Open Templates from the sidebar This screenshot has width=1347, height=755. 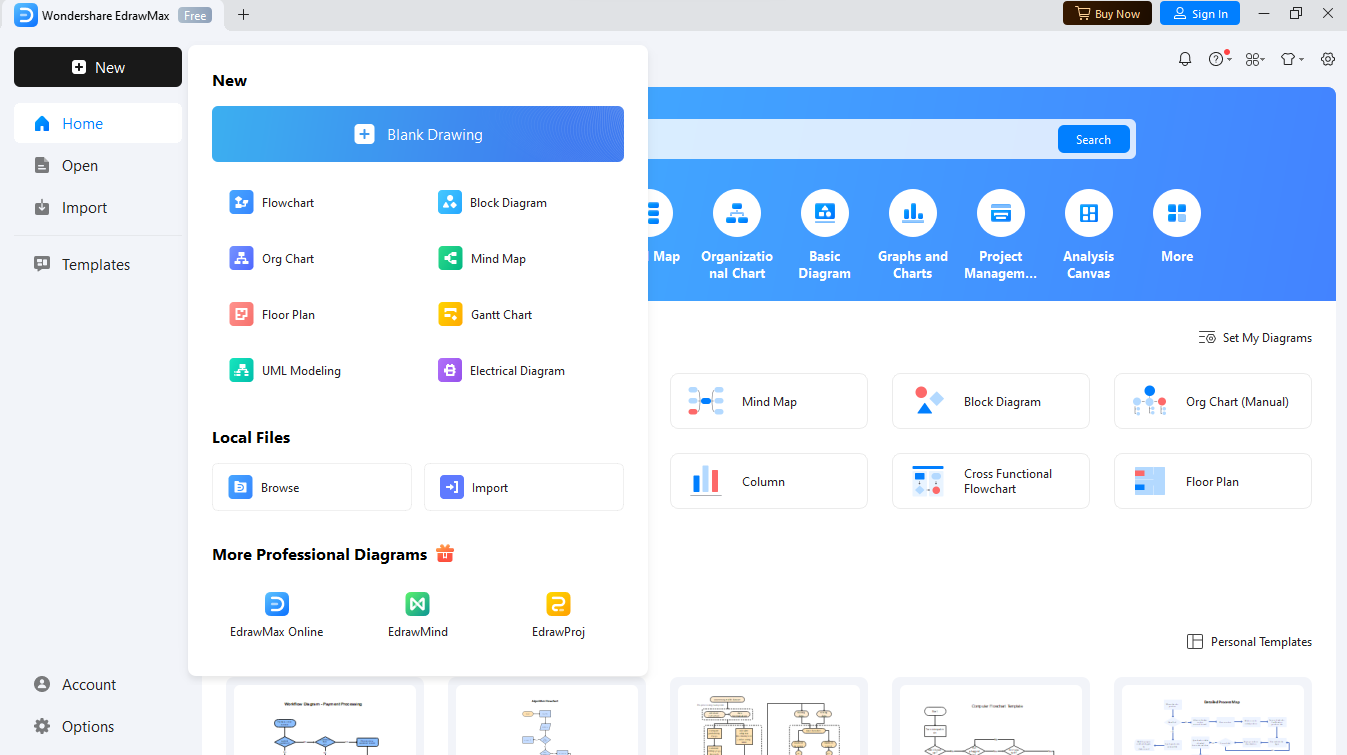pos(98,265)
